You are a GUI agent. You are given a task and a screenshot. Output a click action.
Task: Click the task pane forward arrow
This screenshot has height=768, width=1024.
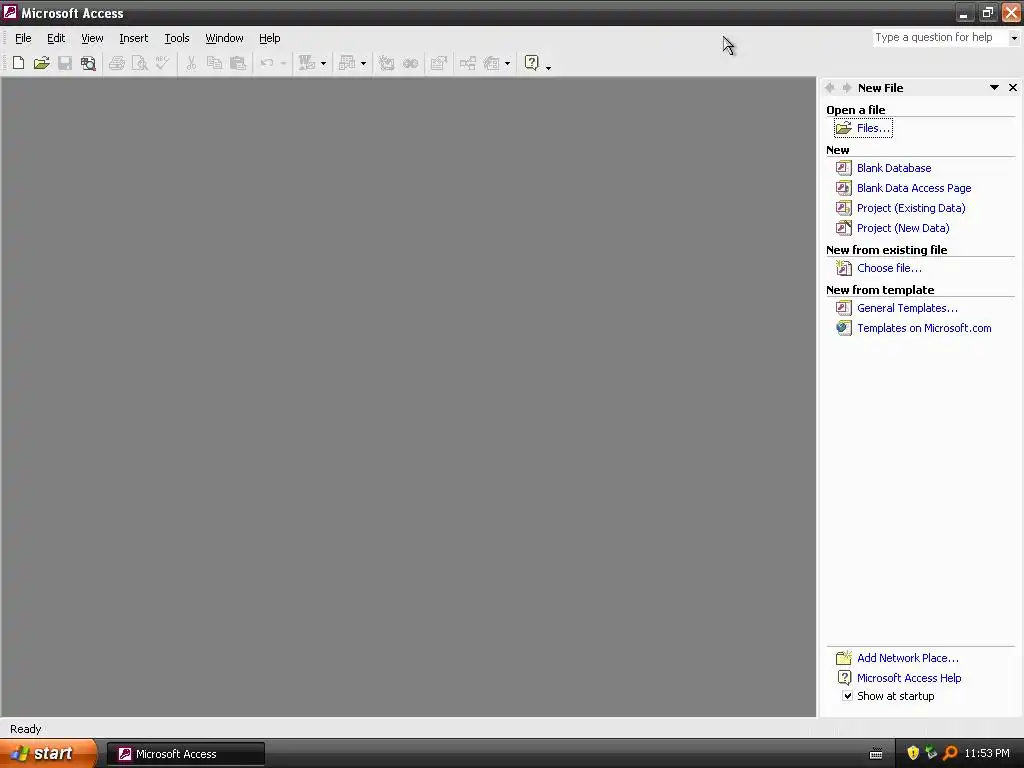(847, 88)
